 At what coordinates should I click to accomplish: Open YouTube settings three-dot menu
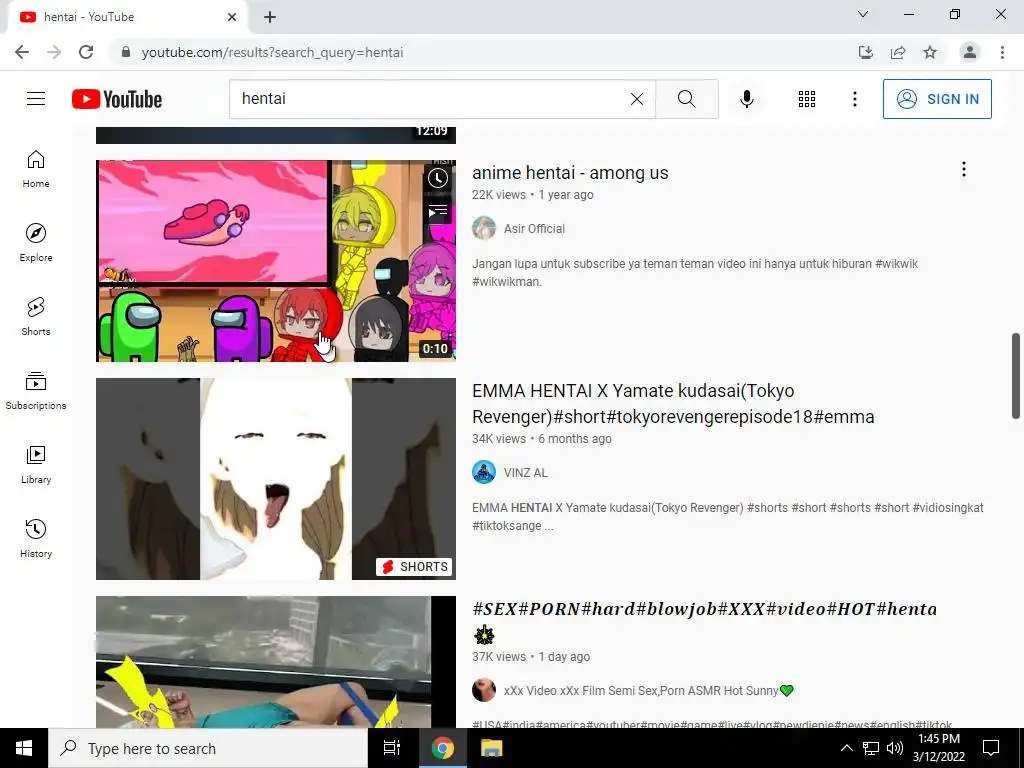pyautogui.click(x=854, y=99)
